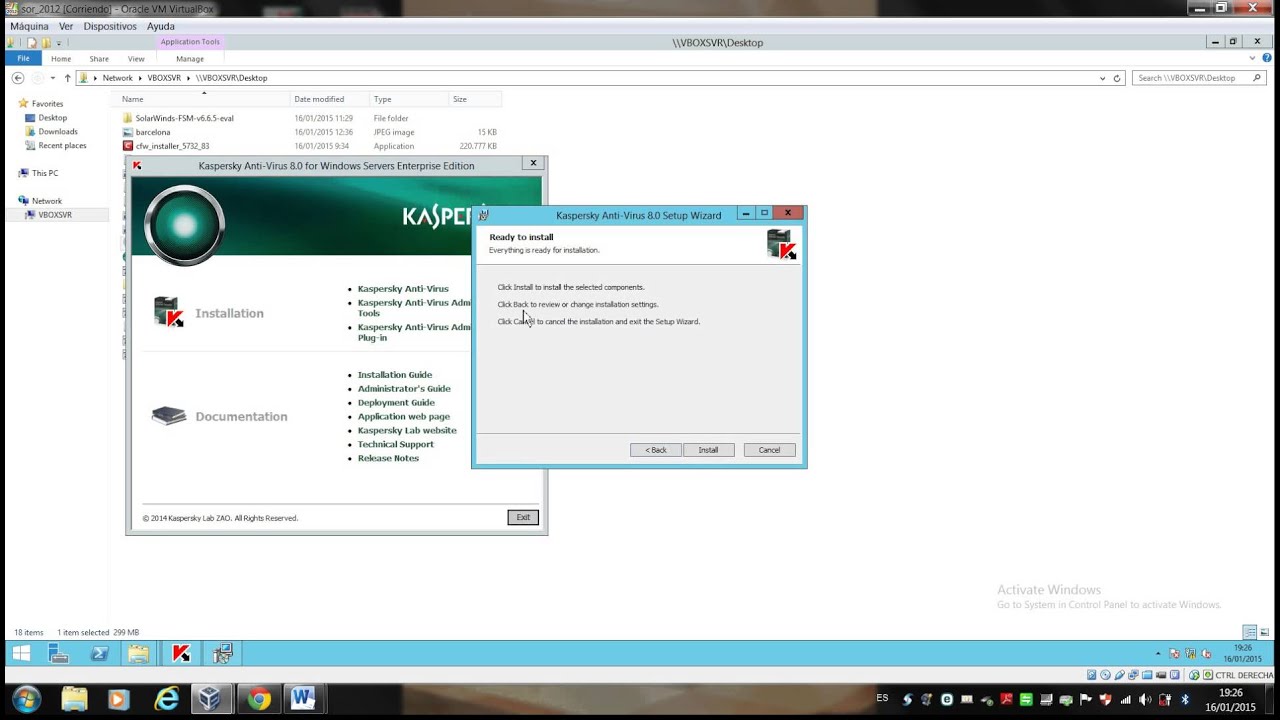Screen dimensions: 1280x720
Task: Go up one folder level in Explorer
Action: pos(67,78)
